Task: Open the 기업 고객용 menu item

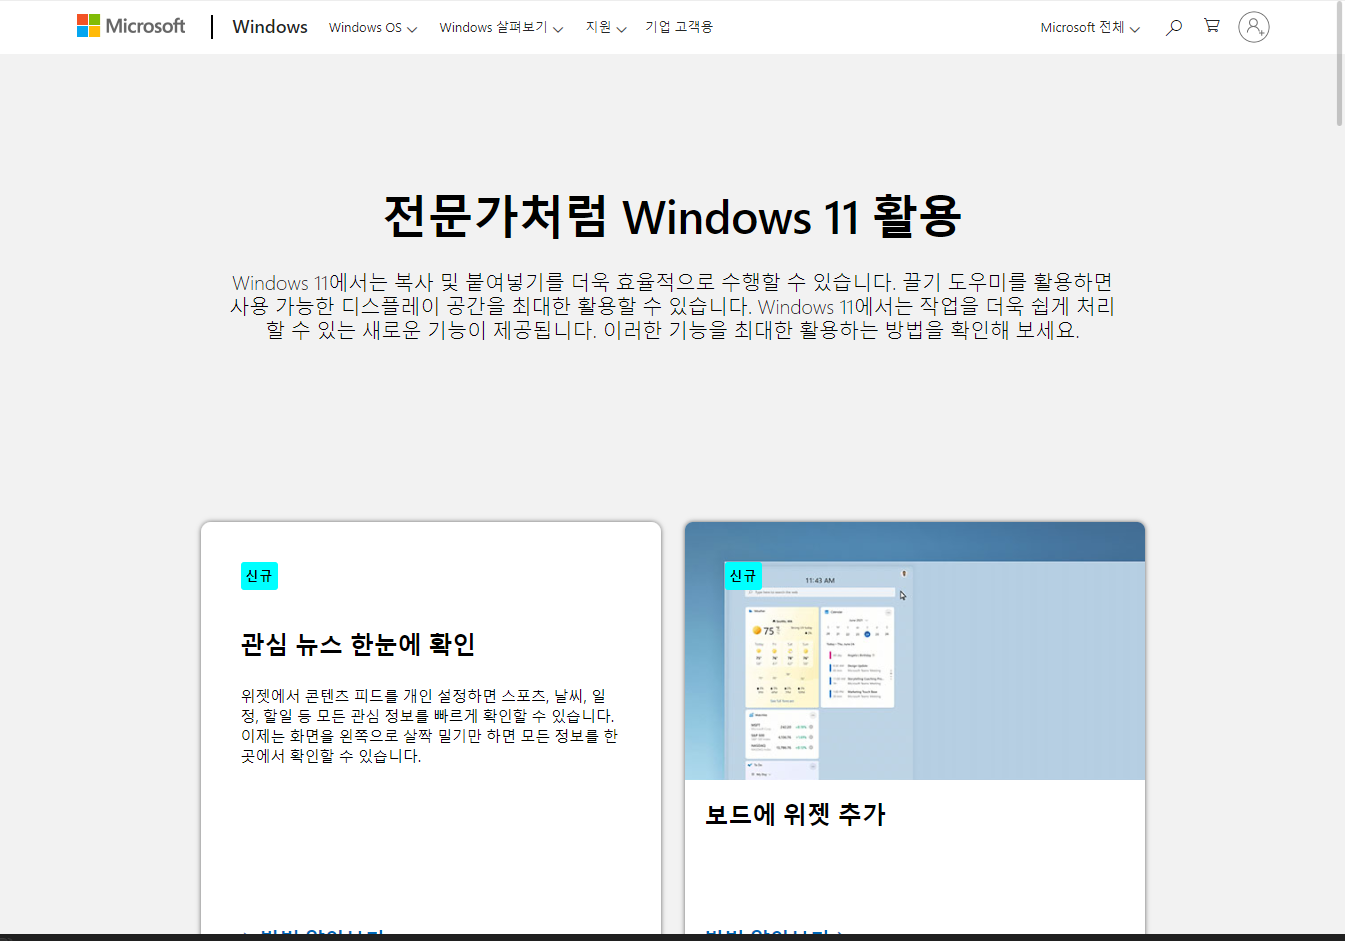Action: [679, 27]
